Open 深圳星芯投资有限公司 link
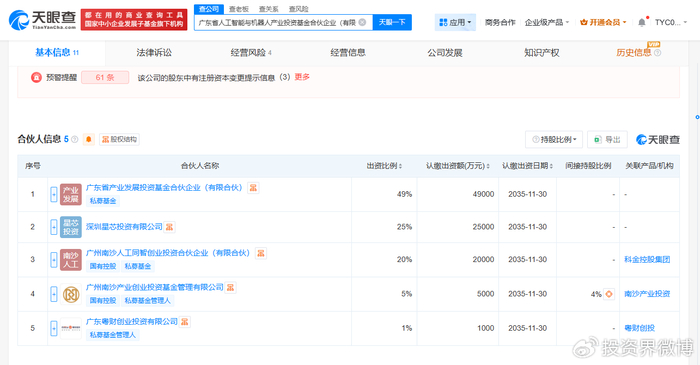The height and width of the screenshot is (365, 700). [x=124, y=227]
